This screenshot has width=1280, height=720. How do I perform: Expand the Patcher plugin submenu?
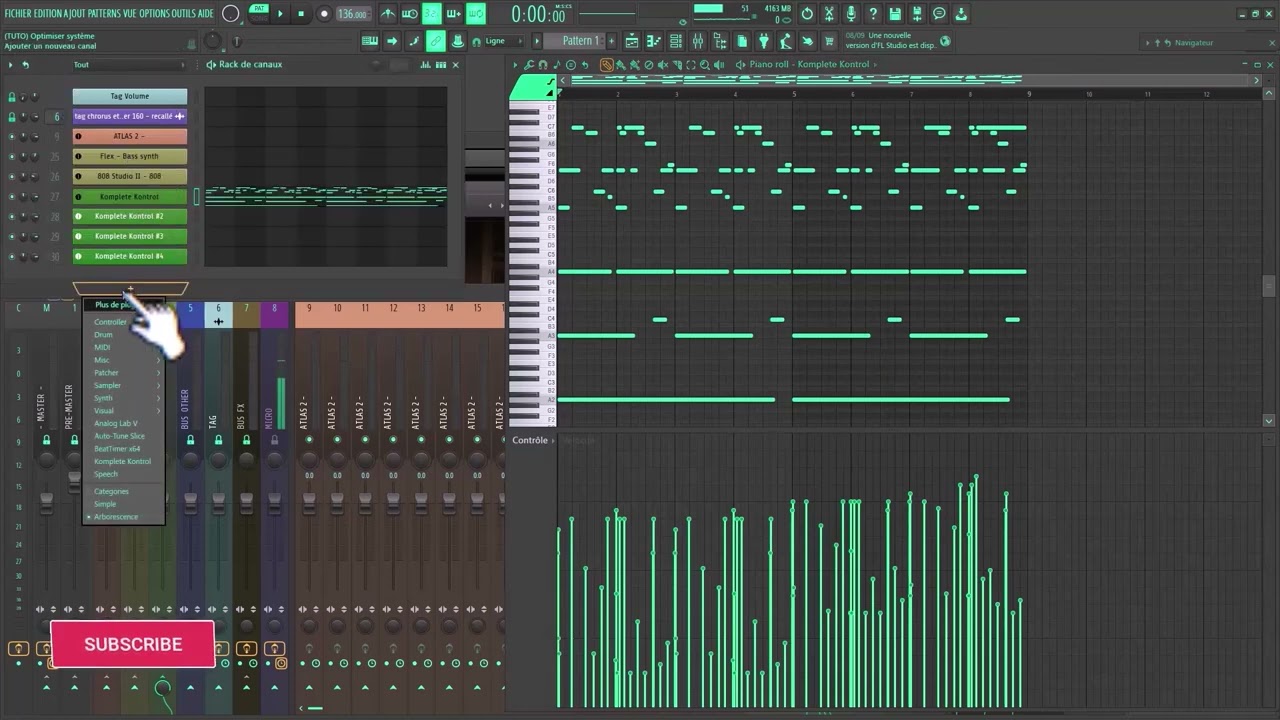pyautogui.click(x=124, y=373)
